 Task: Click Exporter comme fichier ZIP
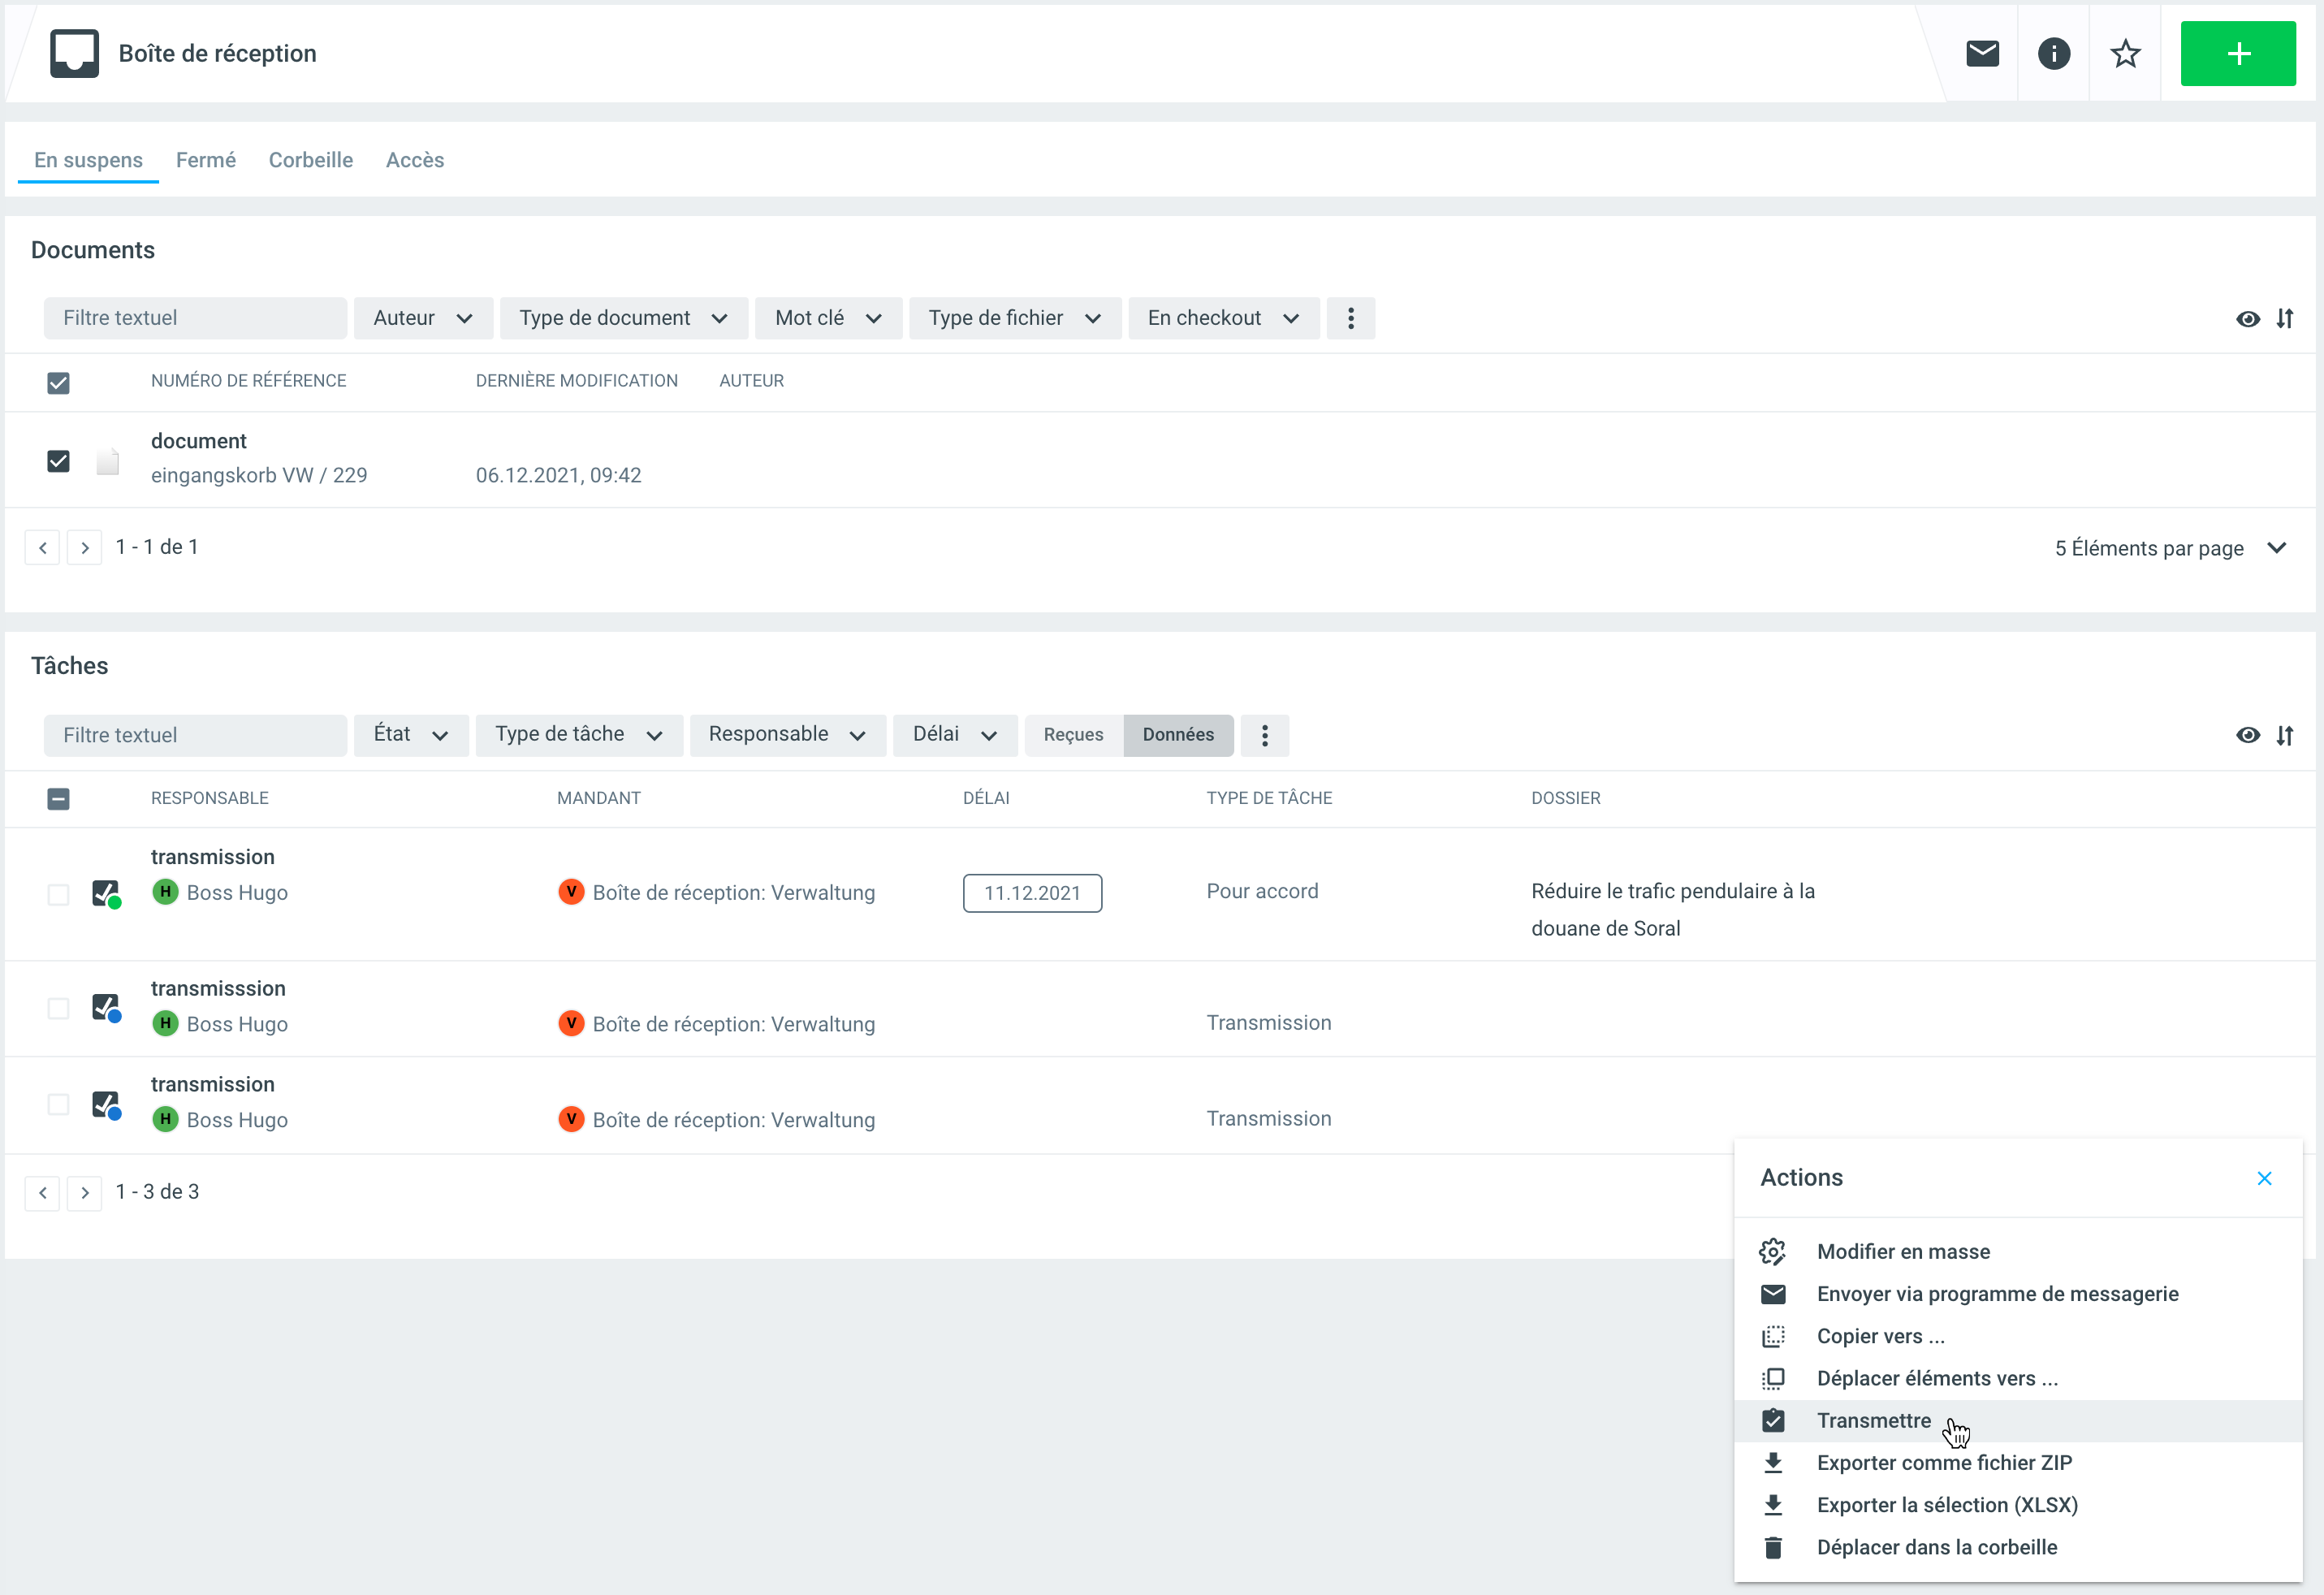(1943, 1463)
